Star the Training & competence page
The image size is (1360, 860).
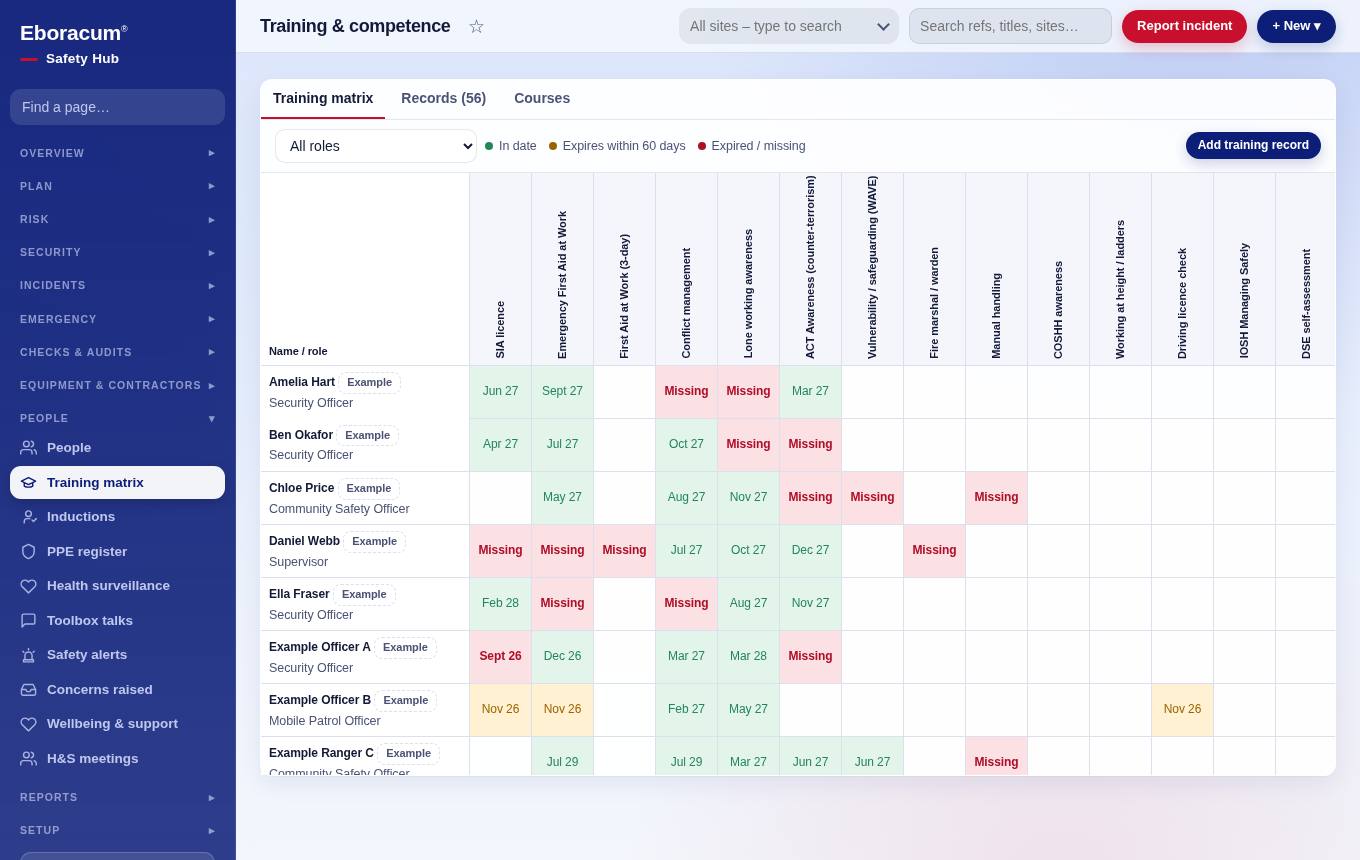tap(476, 26)
